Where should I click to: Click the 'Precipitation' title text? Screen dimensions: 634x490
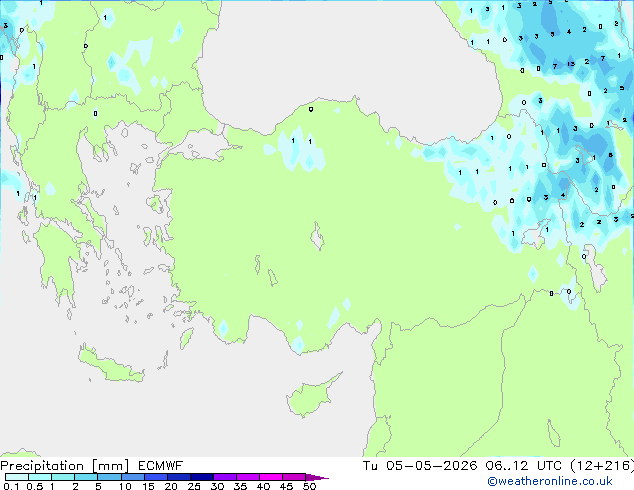pos(42,466)
